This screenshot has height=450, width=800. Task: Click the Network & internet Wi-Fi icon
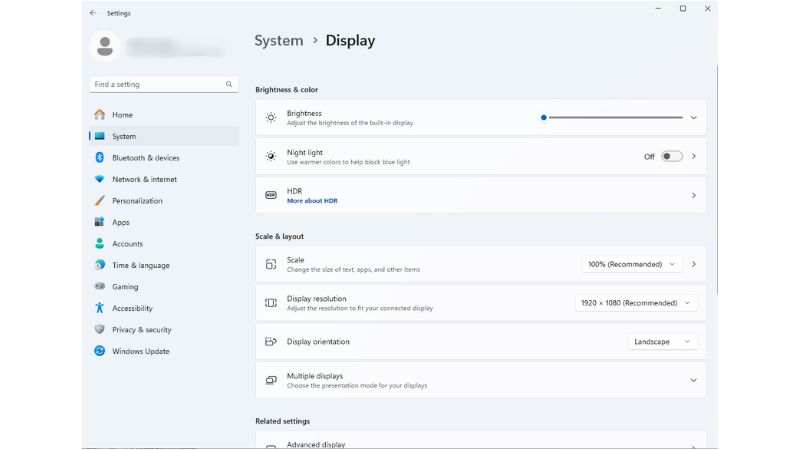(99, 179)
